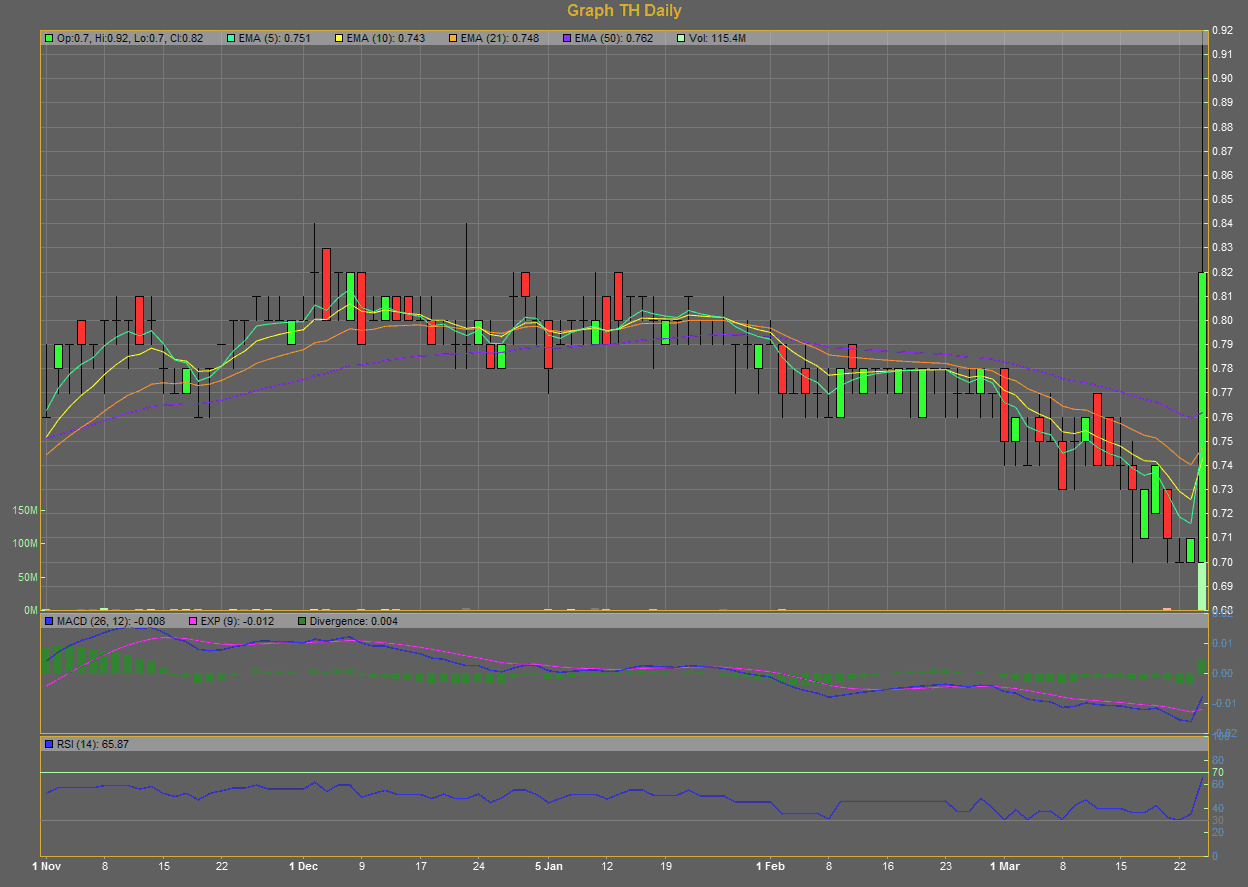Click the 1 Mar date axis label
This screenshot has height=887, width=1248.
point(1005,866)
